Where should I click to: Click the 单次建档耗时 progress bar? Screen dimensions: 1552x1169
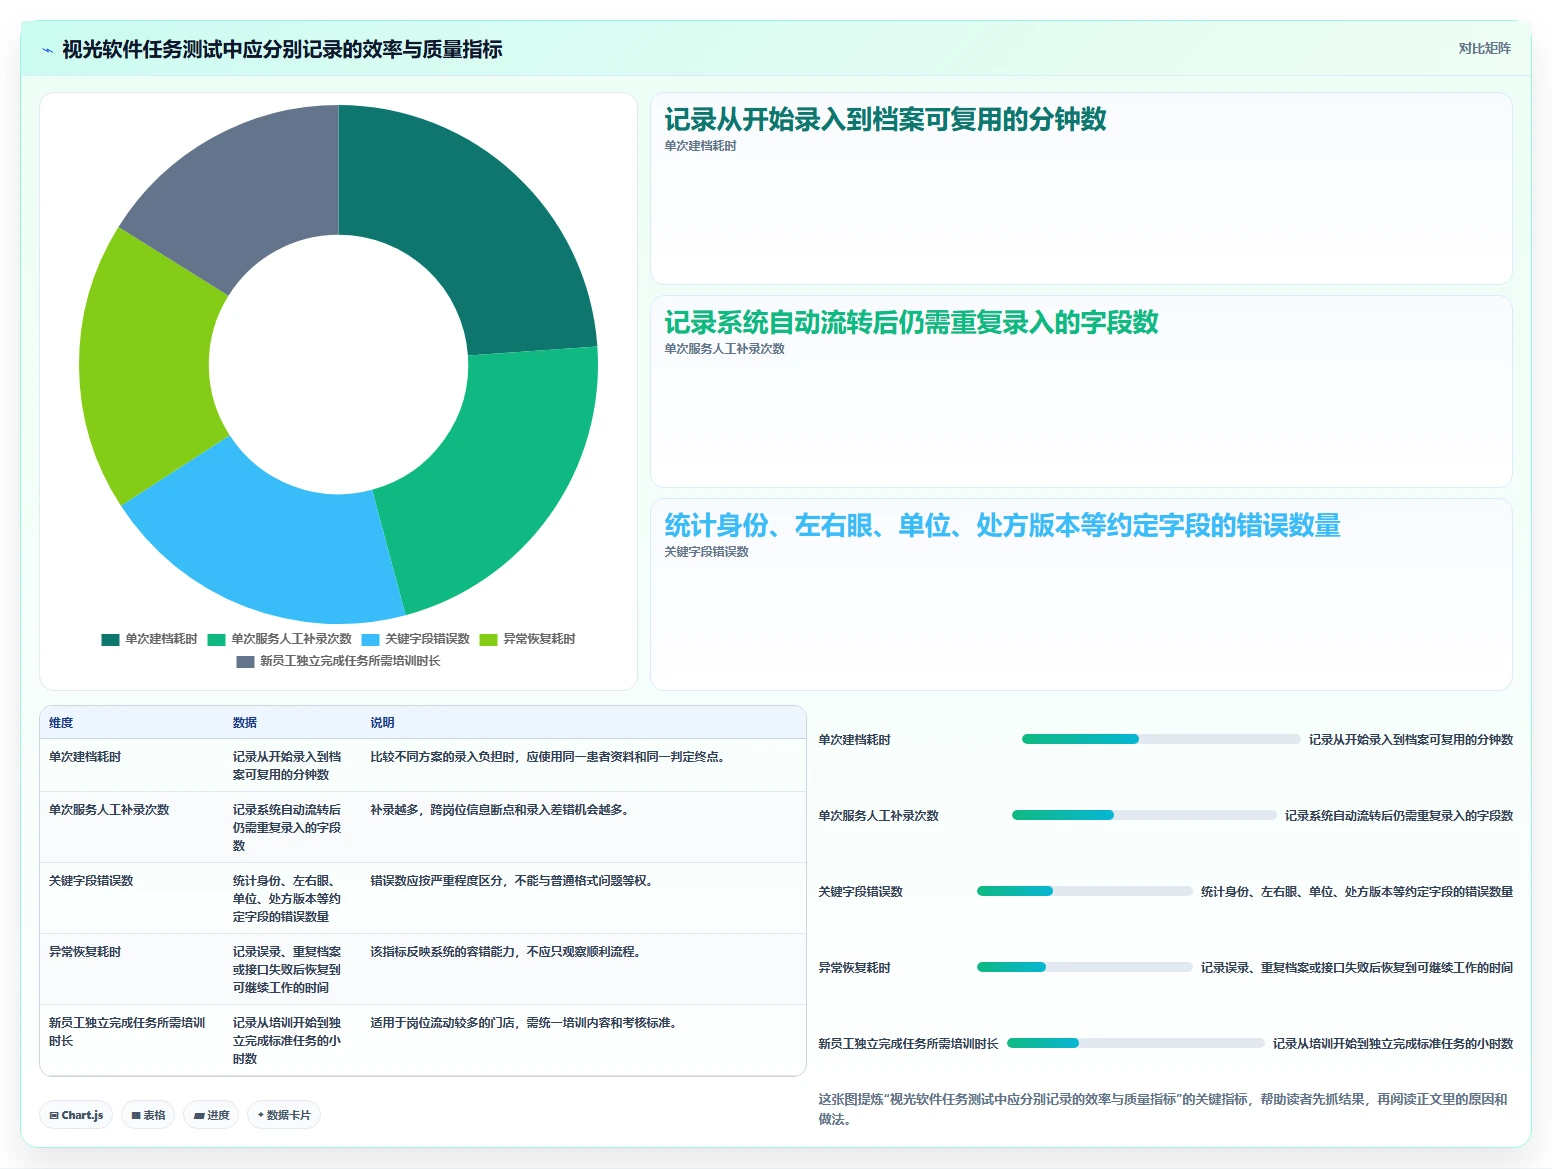(1160, 739)
